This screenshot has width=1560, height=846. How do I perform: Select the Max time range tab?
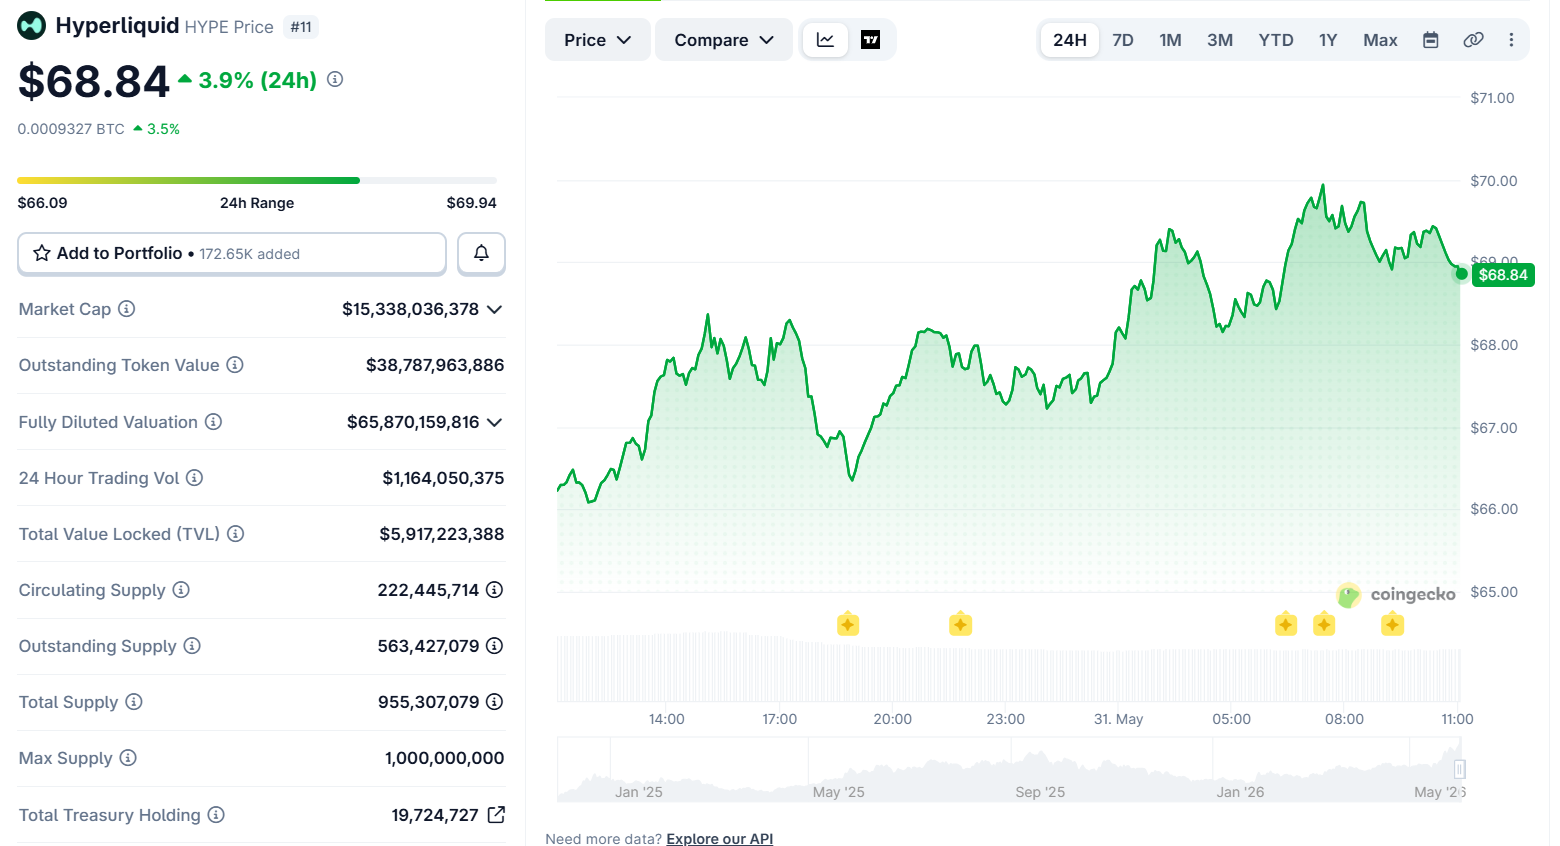click(1380, 40)
